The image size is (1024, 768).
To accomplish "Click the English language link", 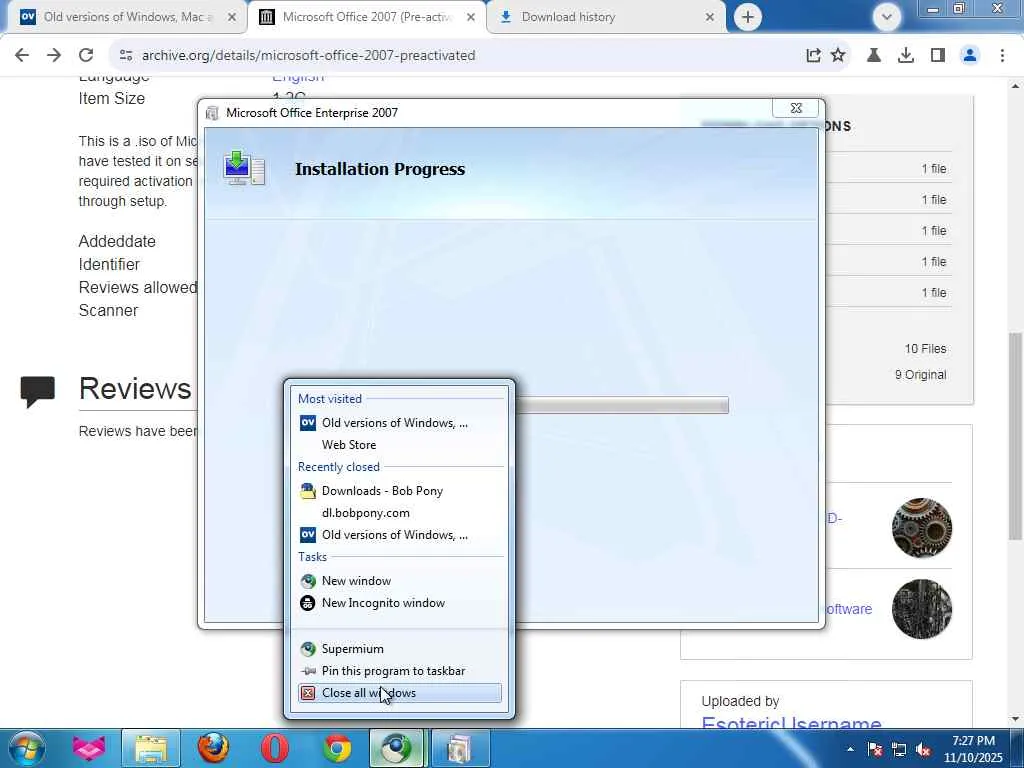I will pos(298,79).
